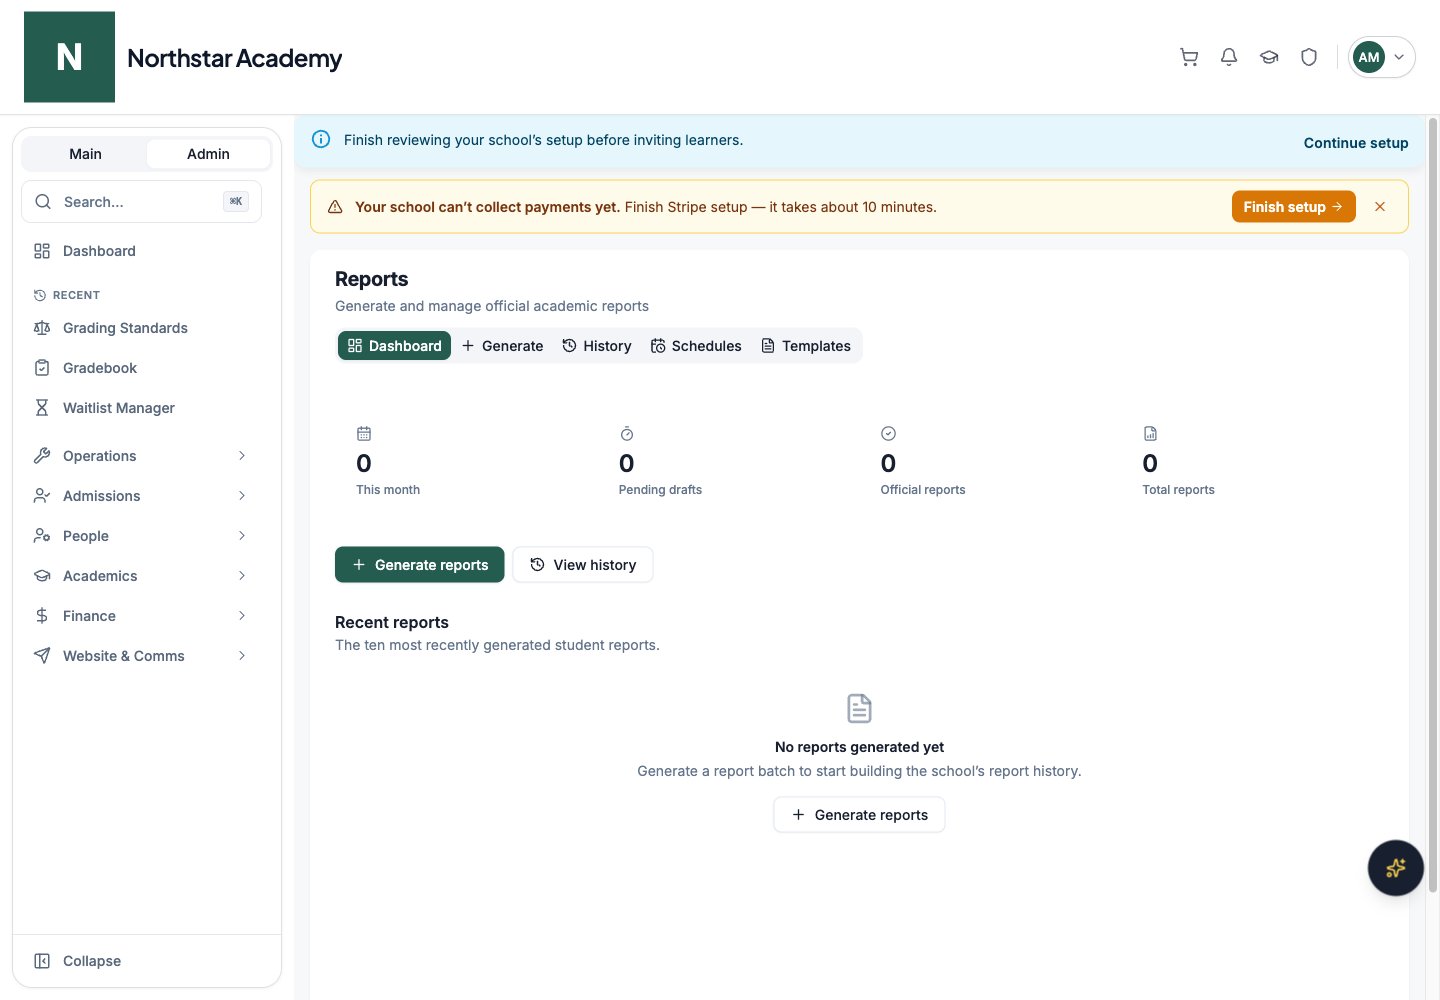Click the graduation cap icon in header
The width and height of the screenshot is (1440, 1000).
tap(1269, 57)
